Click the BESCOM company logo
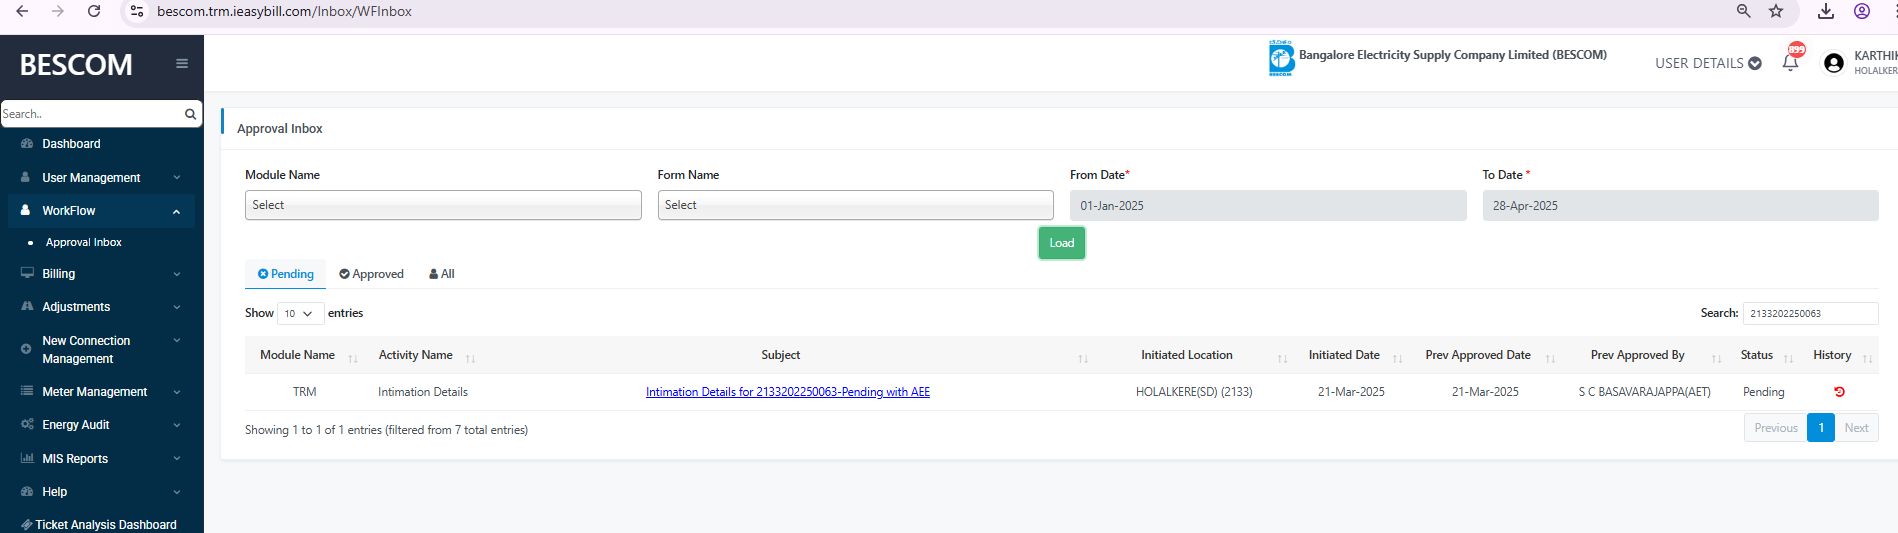This screenshot has width=1898, height=533. click(x=1281, y=58)
